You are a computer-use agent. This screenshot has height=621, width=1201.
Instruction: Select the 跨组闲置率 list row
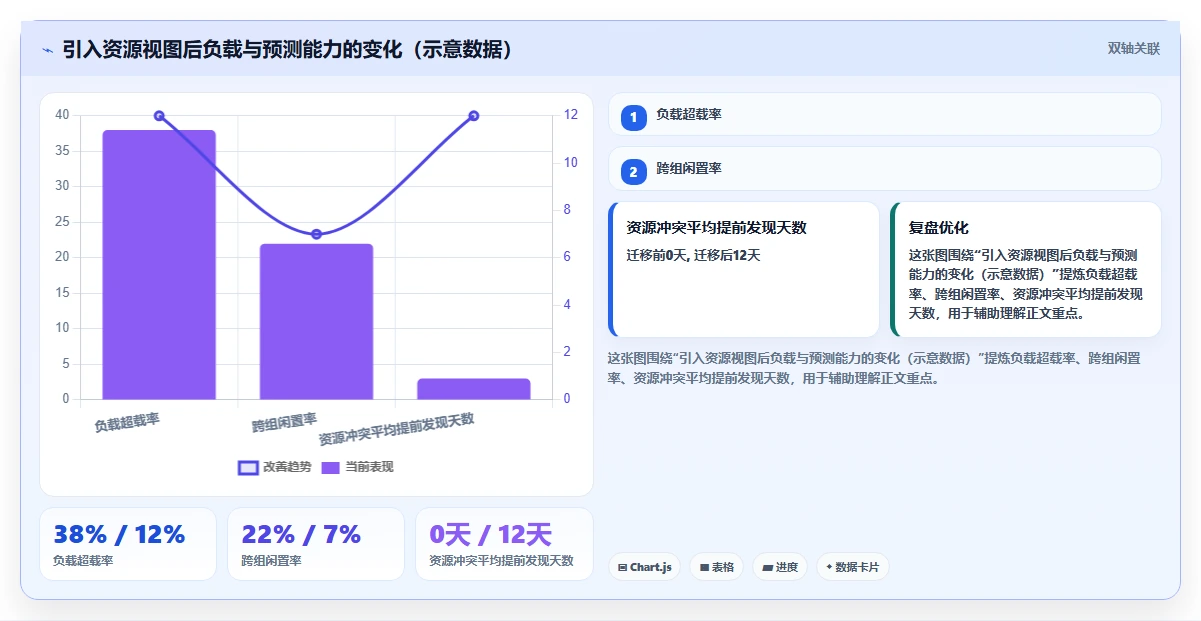point(885,168)
